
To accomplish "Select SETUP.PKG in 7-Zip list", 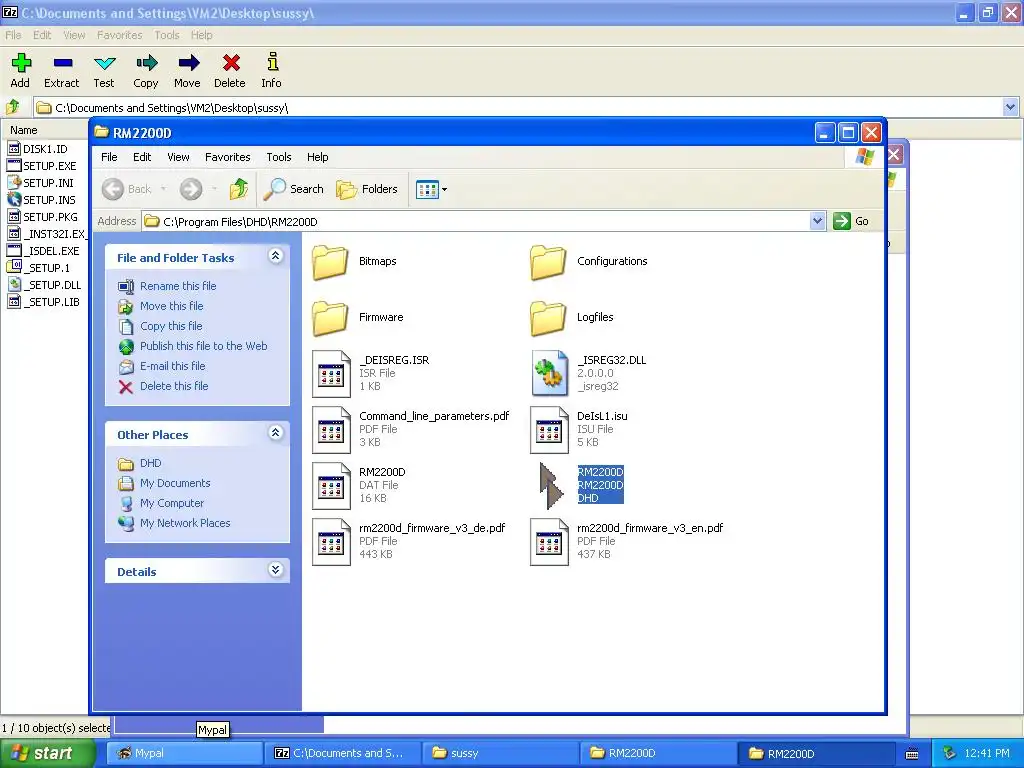I will pos(42,217).
